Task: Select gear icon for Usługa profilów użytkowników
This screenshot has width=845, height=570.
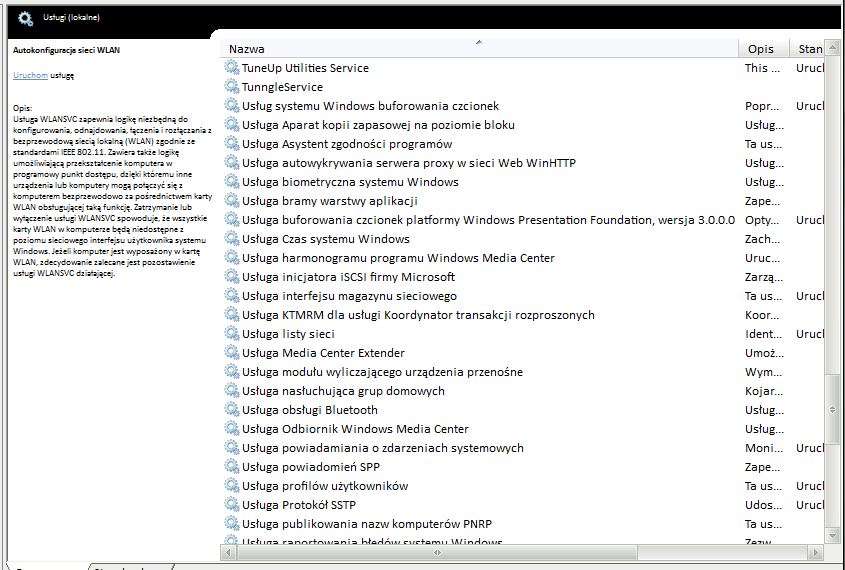Action: point(232,485)
